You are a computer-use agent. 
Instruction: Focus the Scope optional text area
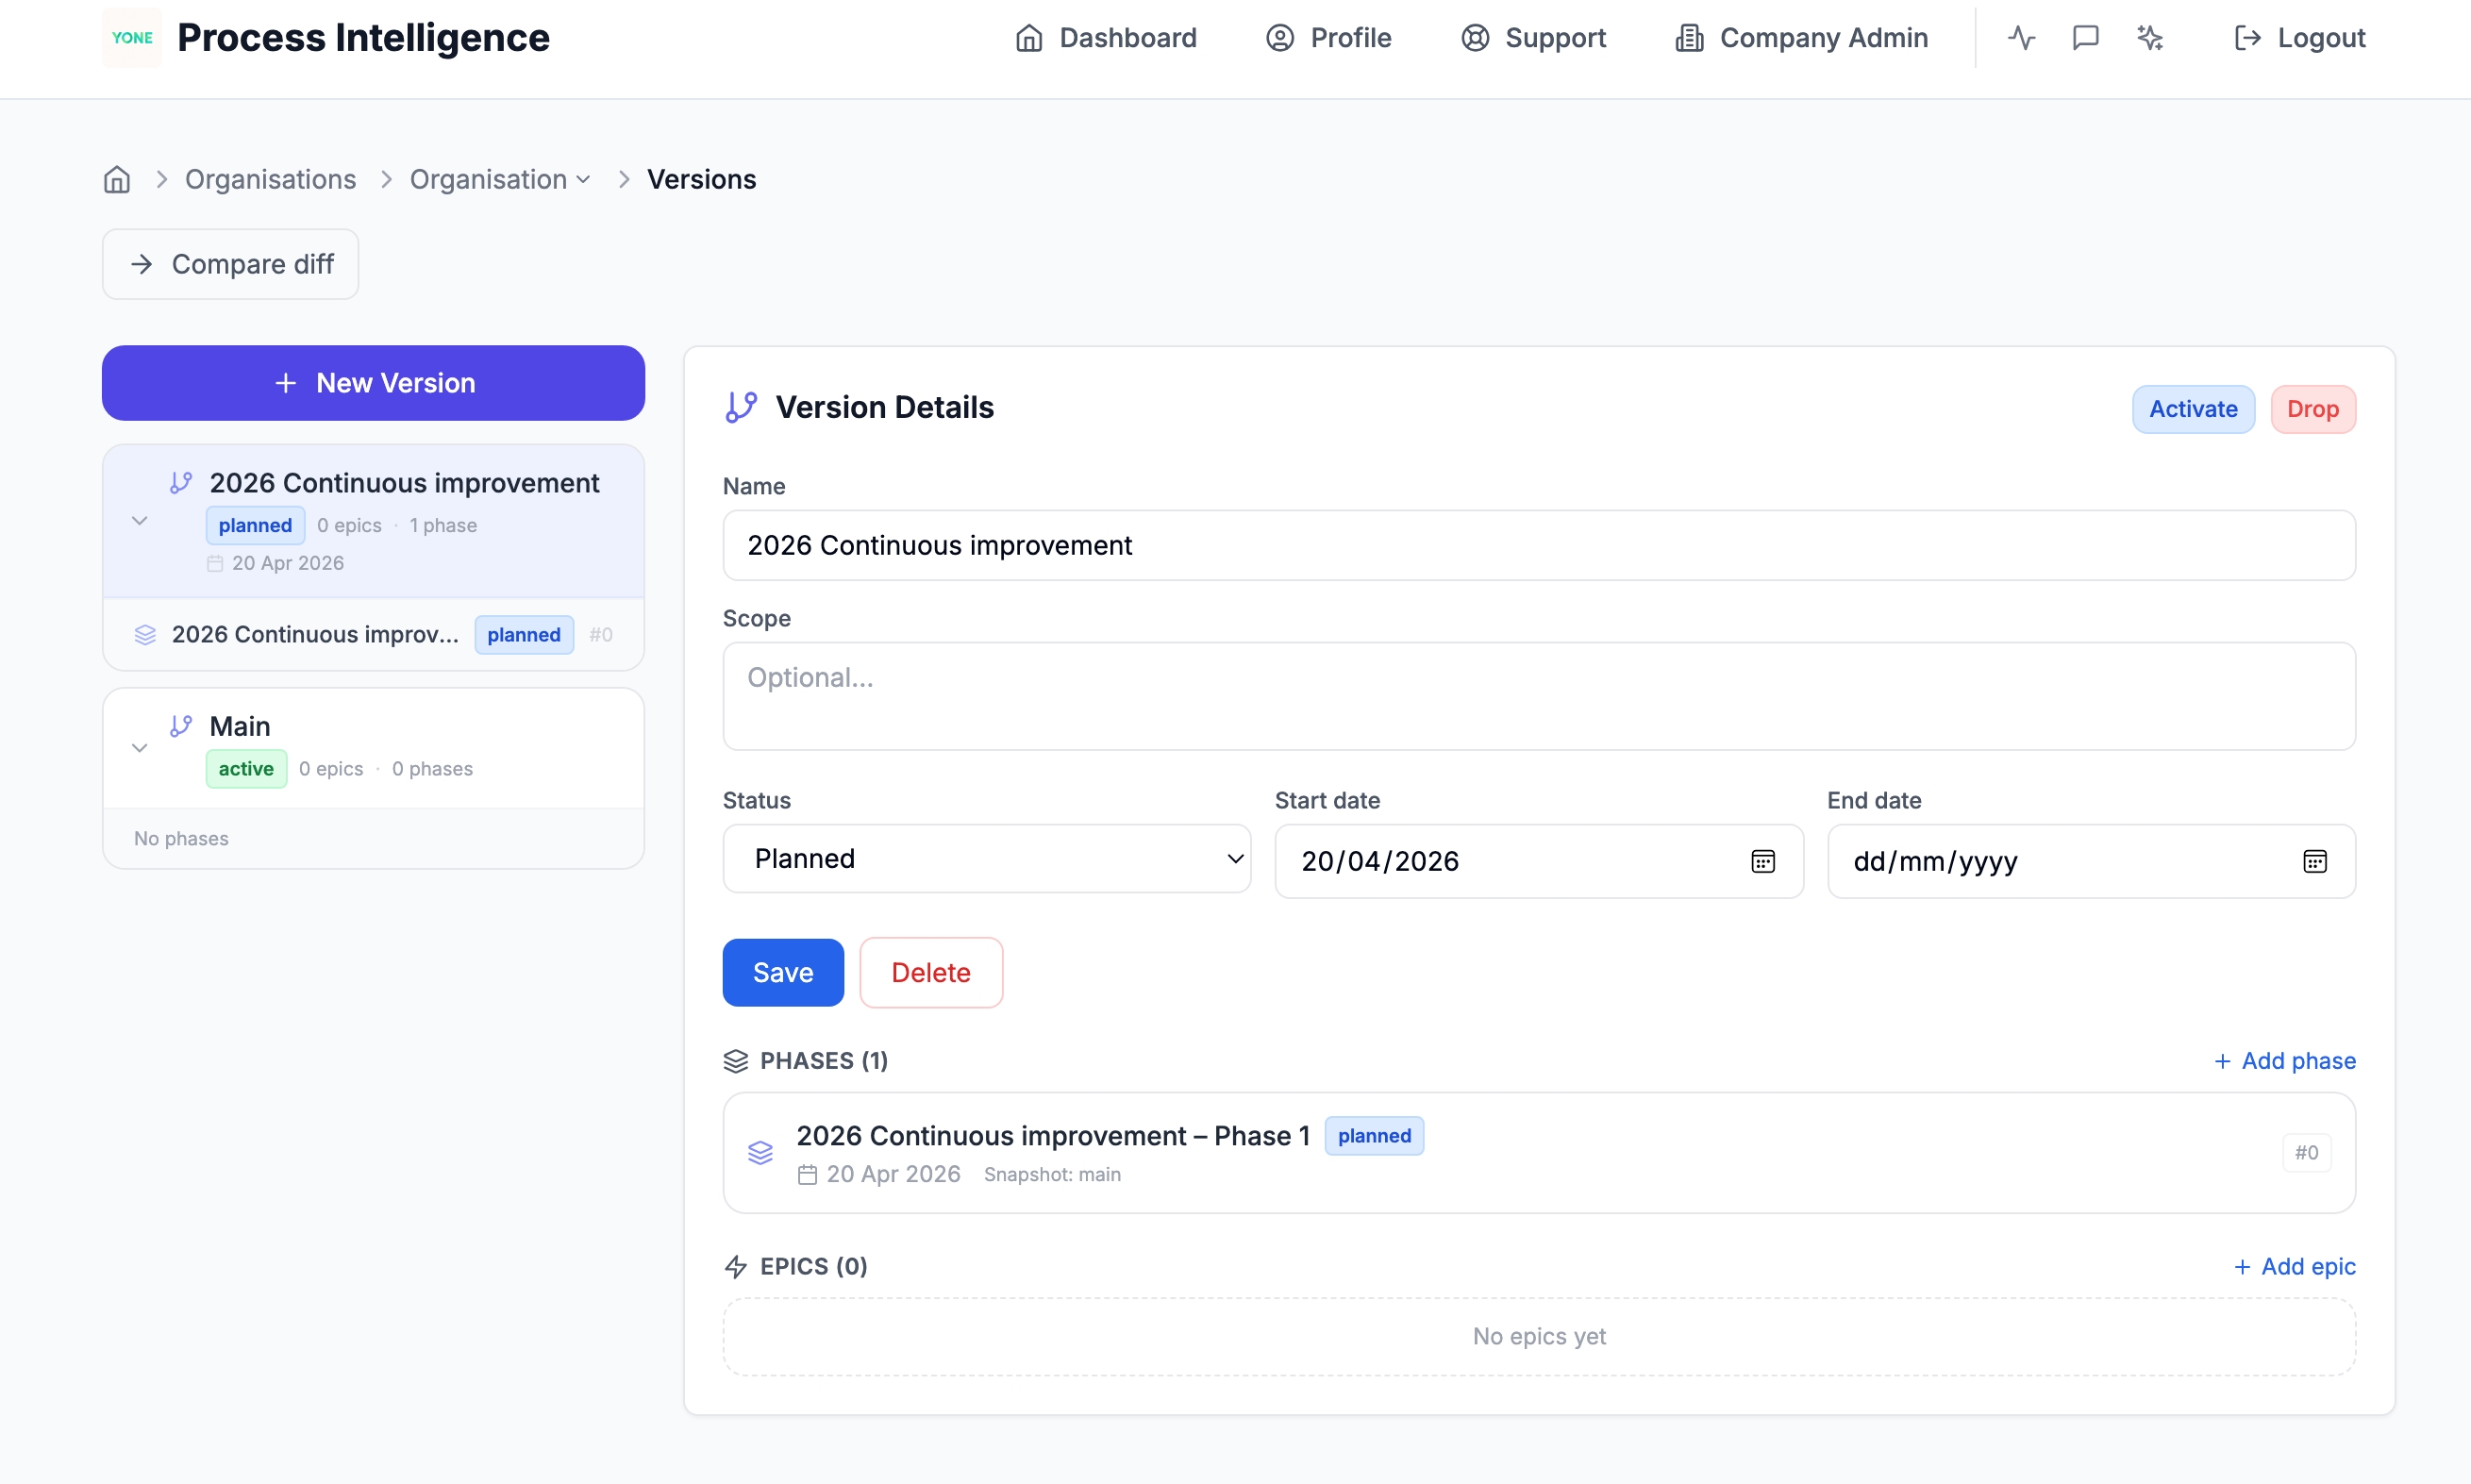[x=1539, y=696]
